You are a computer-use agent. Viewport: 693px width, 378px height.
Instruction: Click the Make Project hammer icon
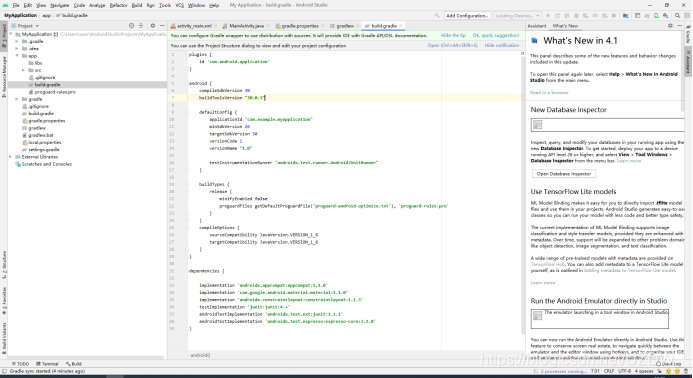coord(437,15)
